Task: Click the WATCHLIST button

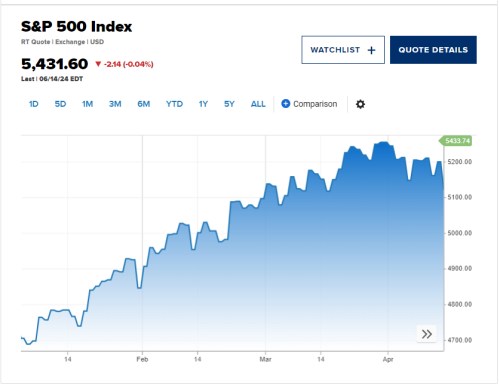Action: click(x=343, y=50)
